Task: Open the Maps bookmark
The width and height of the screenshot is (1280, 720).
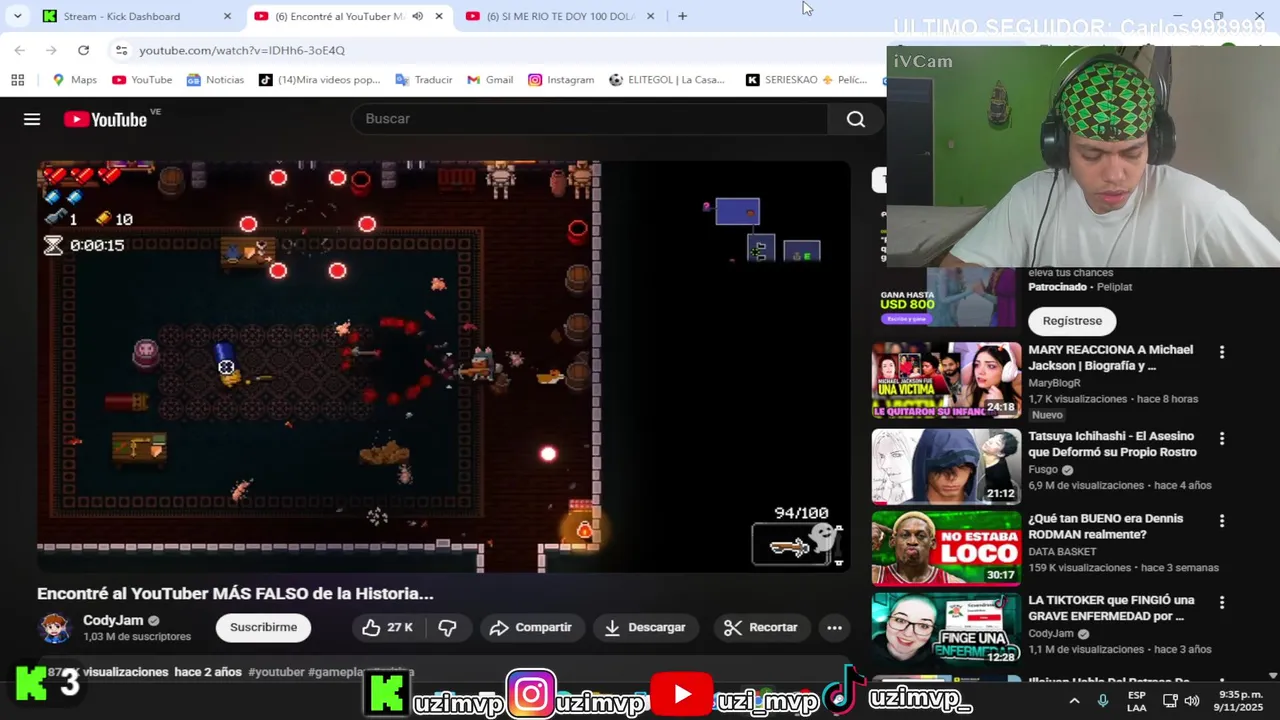Action: [x=74, y=80]
